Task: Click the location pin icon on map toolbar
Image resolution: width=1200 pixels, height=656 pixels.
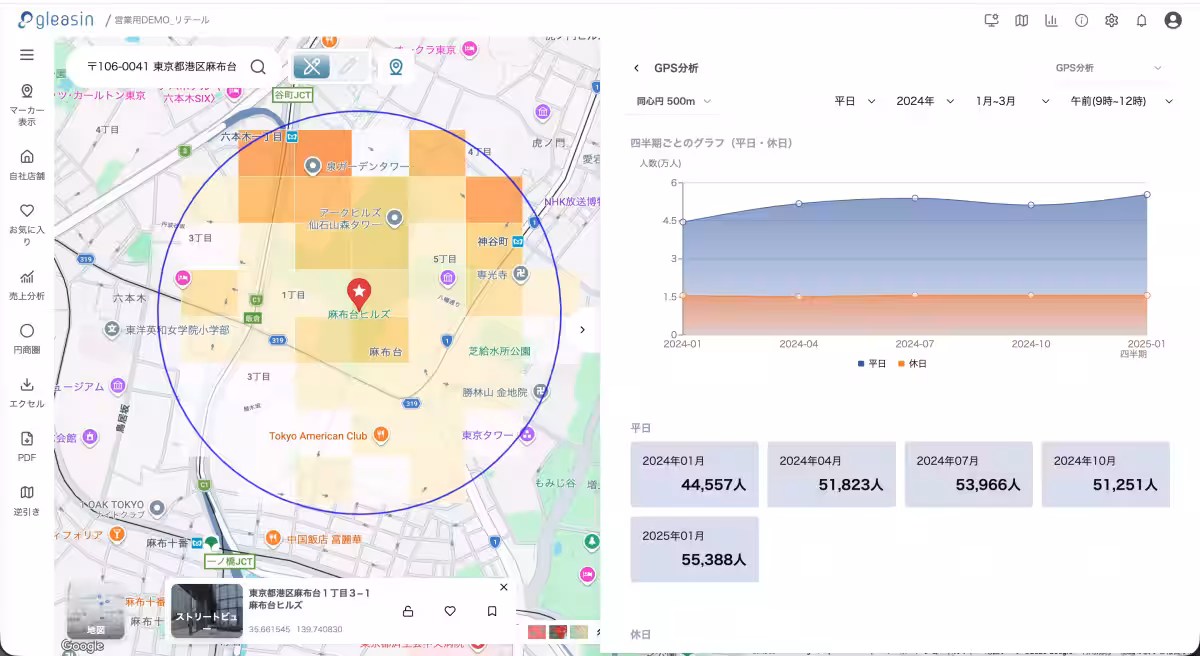Action: click(396, 66)
